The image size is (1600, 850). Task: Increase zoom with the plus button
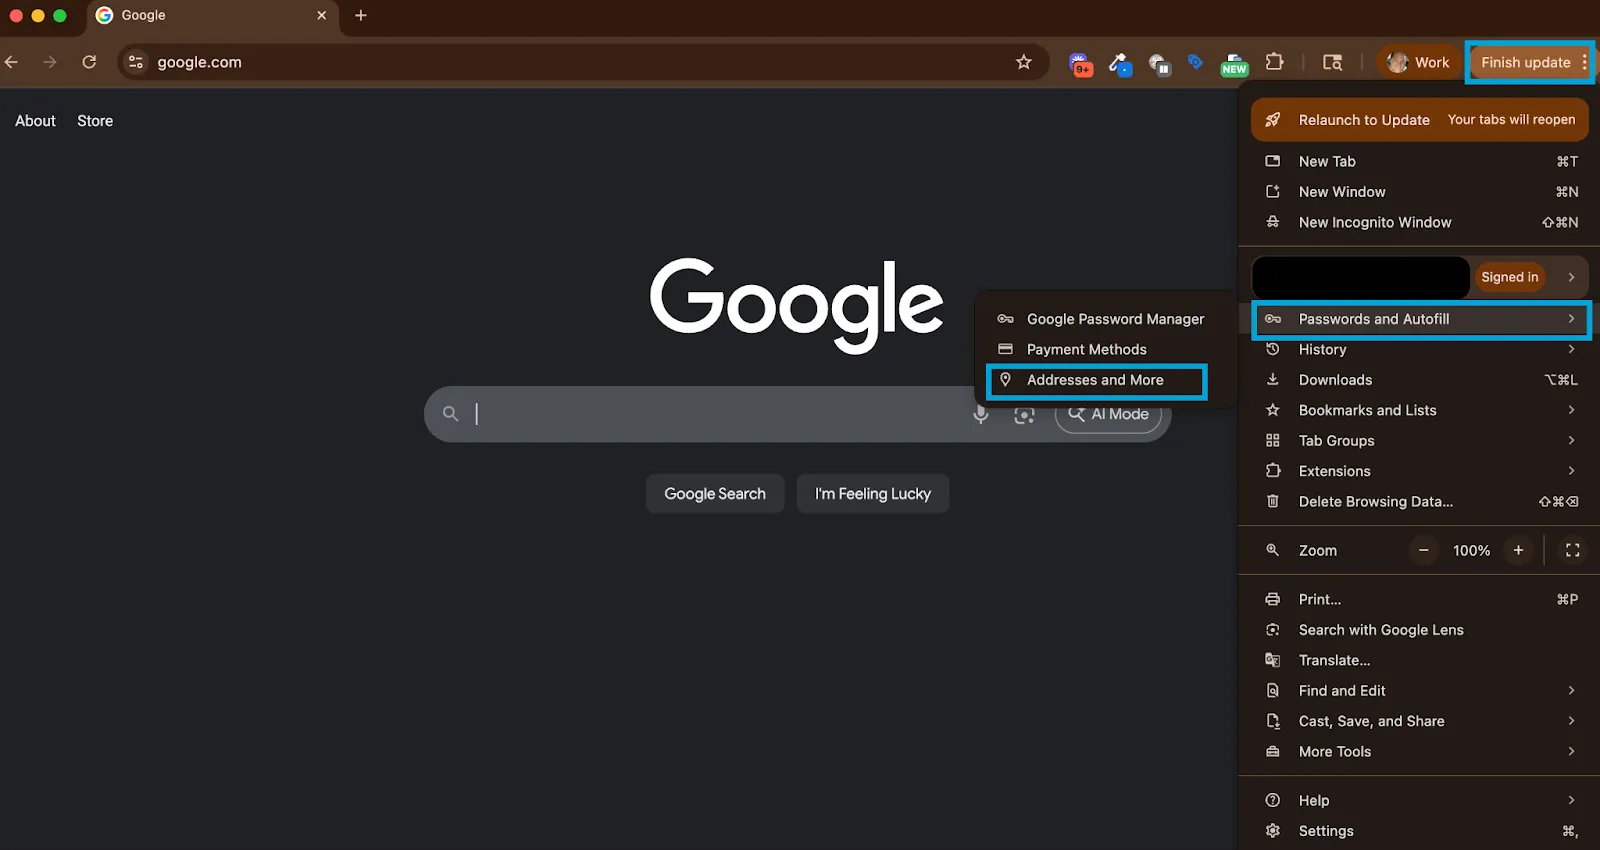coord(1518,550)
